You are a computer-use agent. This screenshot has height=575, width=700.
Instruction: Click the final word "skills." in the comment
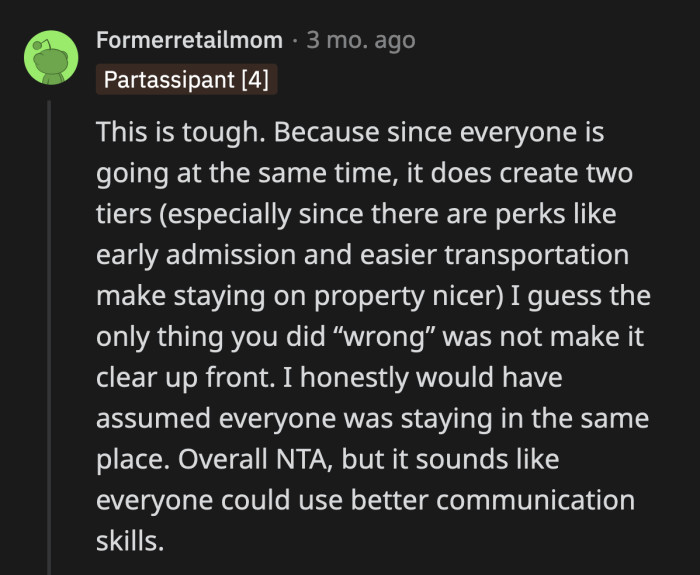128,540
